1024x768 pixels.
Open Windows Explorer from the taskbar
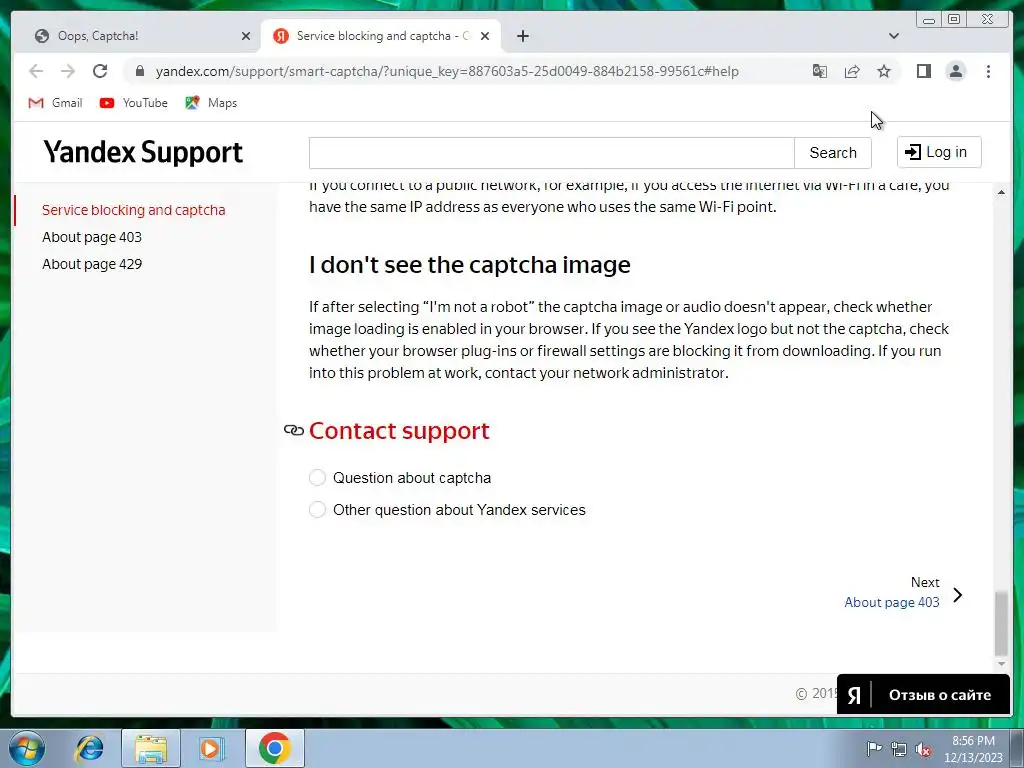pos(151,748)
